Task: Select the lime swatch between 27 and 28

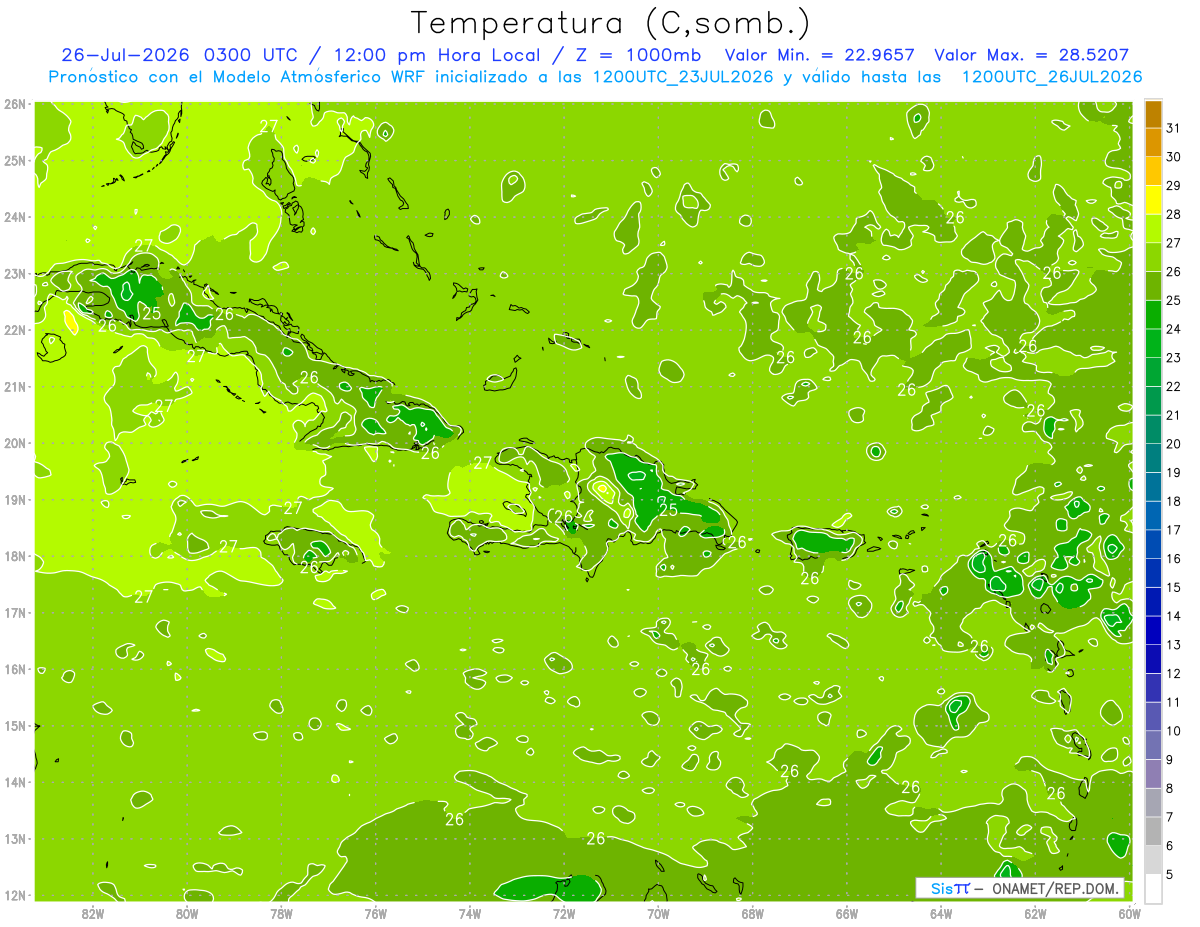Action: (1153, 228)
